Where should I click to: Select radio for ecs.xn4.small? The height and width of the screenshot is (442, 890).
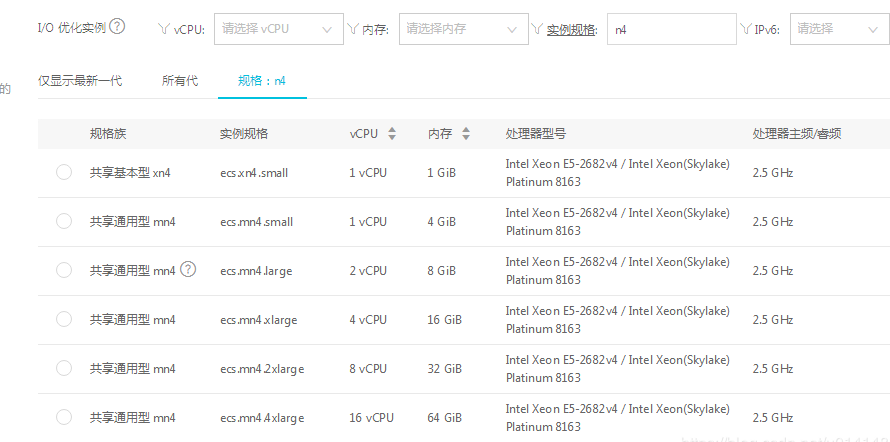(64, 172)
